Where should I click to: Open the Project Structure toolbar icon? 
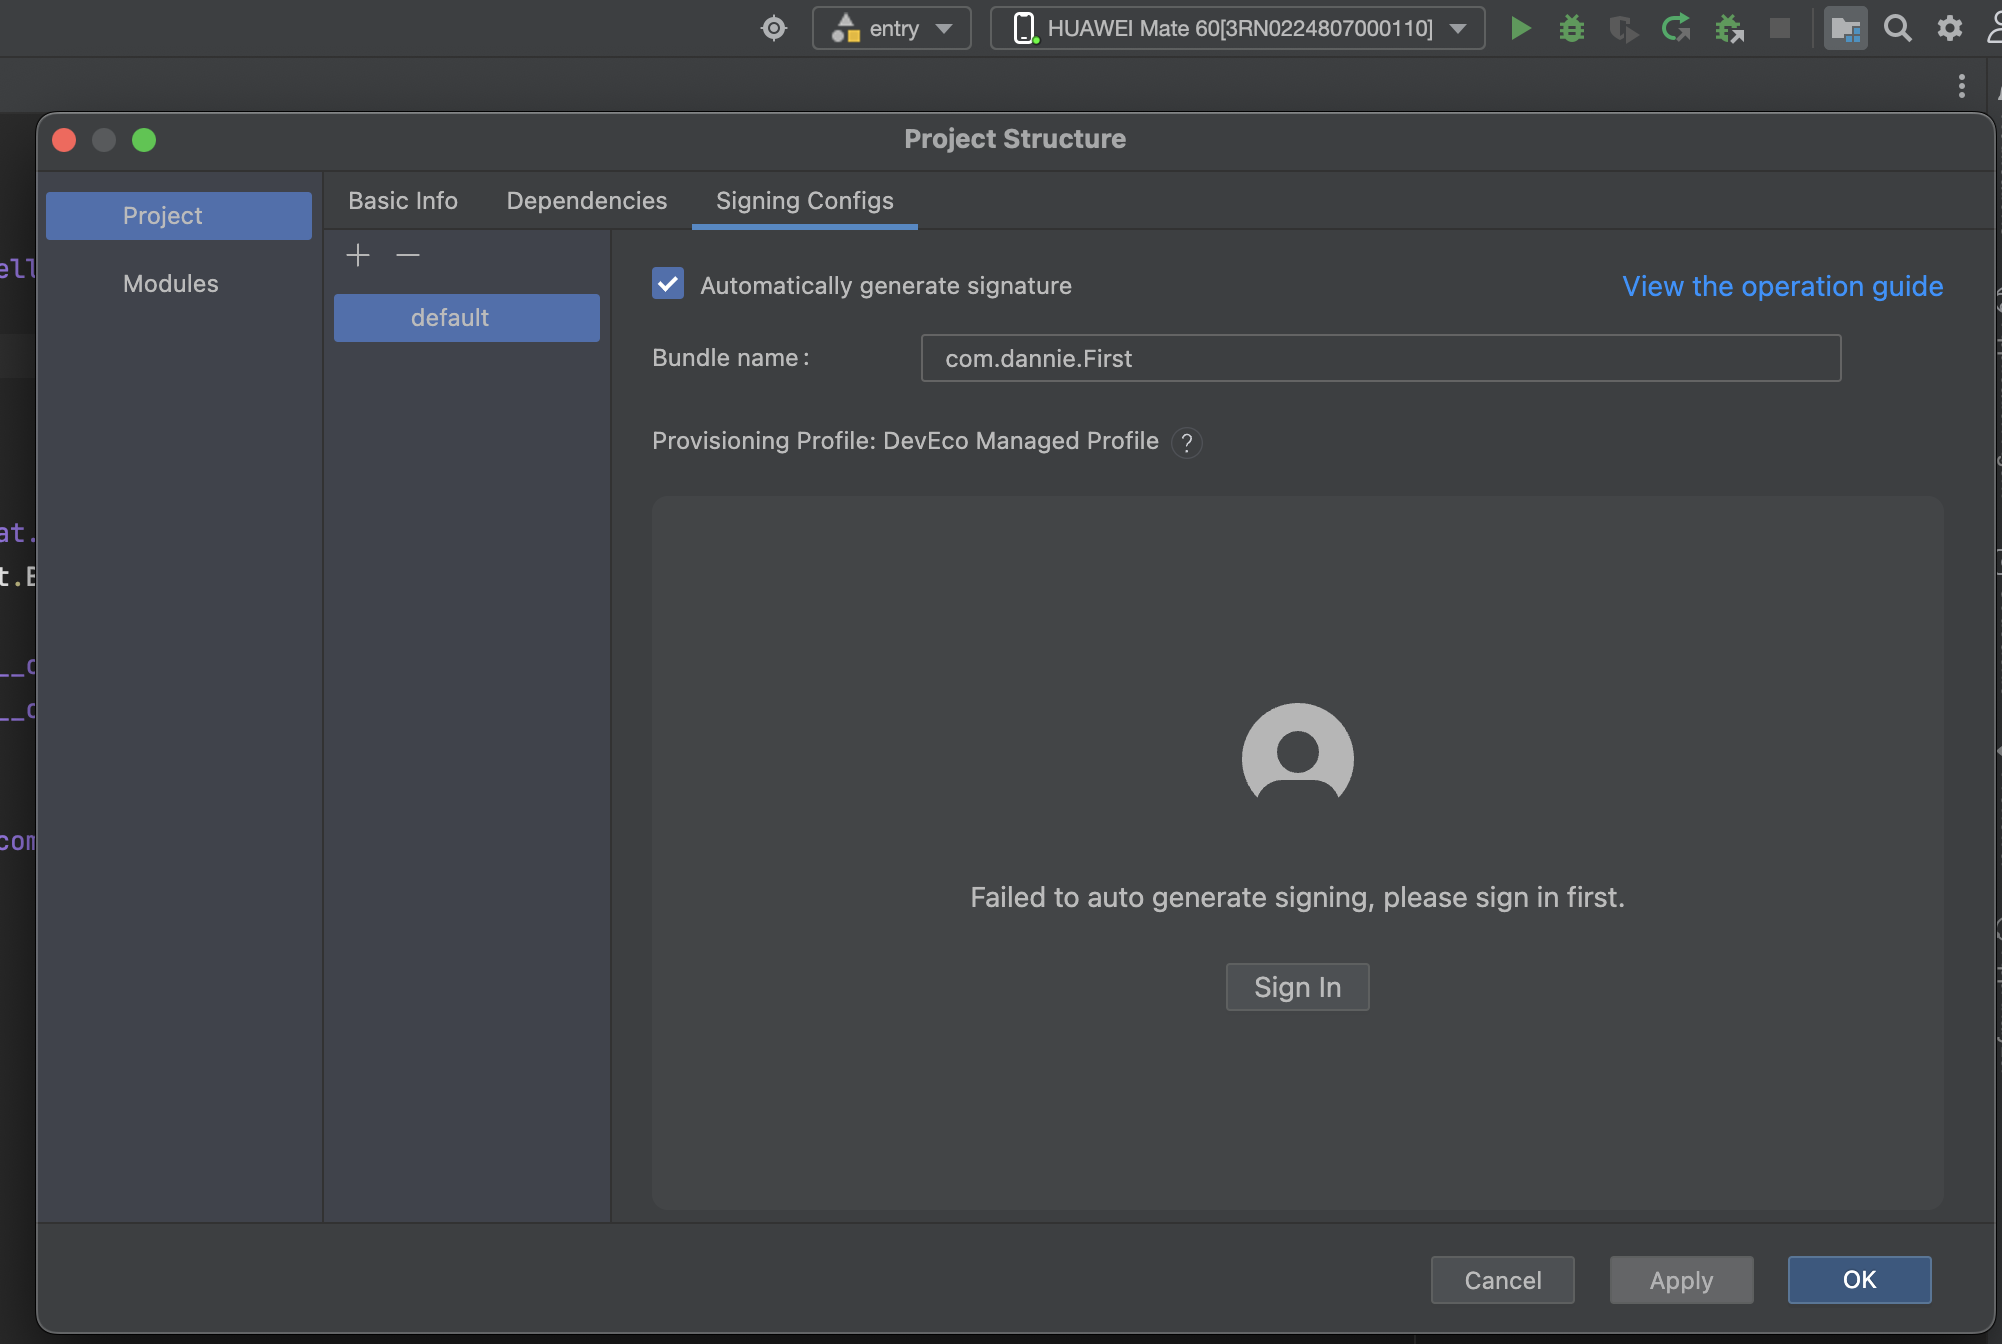coord(1845,28)
